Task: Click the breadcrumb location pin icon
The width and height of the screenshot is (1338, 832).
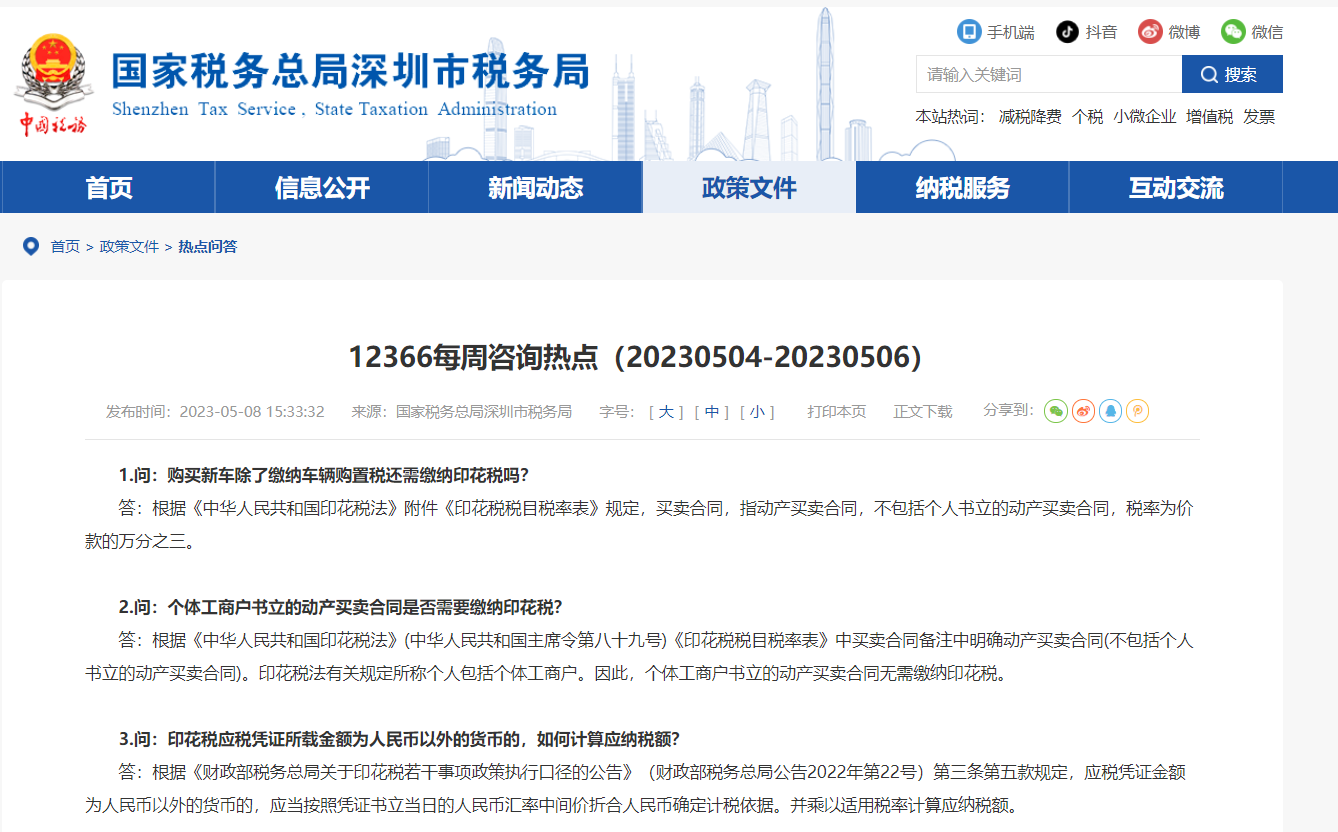Action: tap(30, 246)
